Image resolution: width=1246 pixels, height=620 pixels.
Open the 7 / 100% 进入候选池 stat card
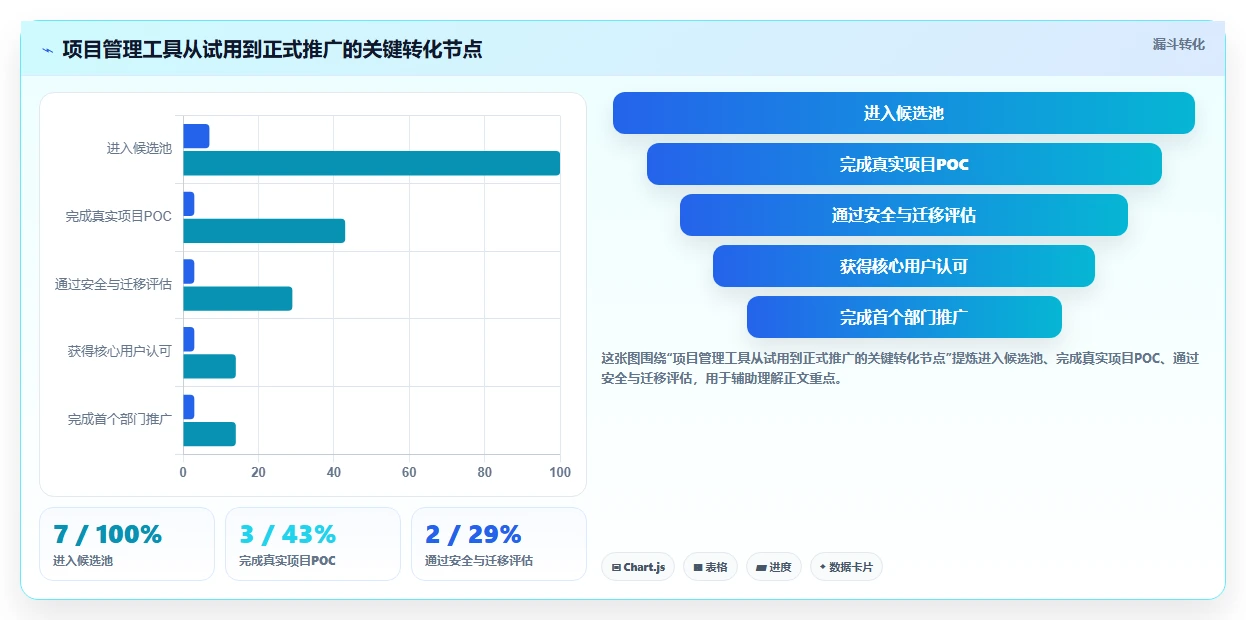127,544
